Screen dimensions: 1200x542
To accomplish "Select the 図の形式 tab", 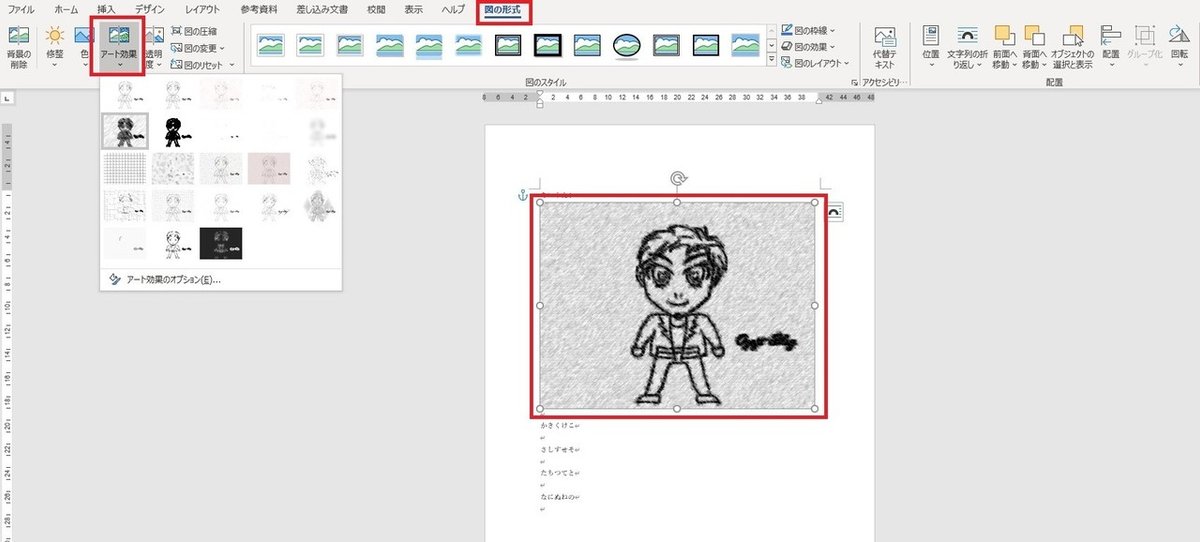I will [x=501, y=10].
